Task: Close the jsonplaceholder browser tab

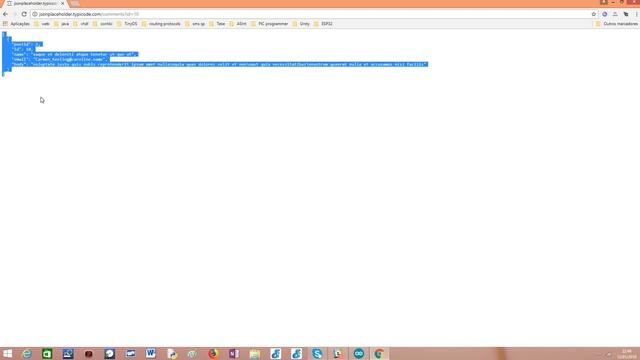Action: pyautogui.click(x=62, y=3)
